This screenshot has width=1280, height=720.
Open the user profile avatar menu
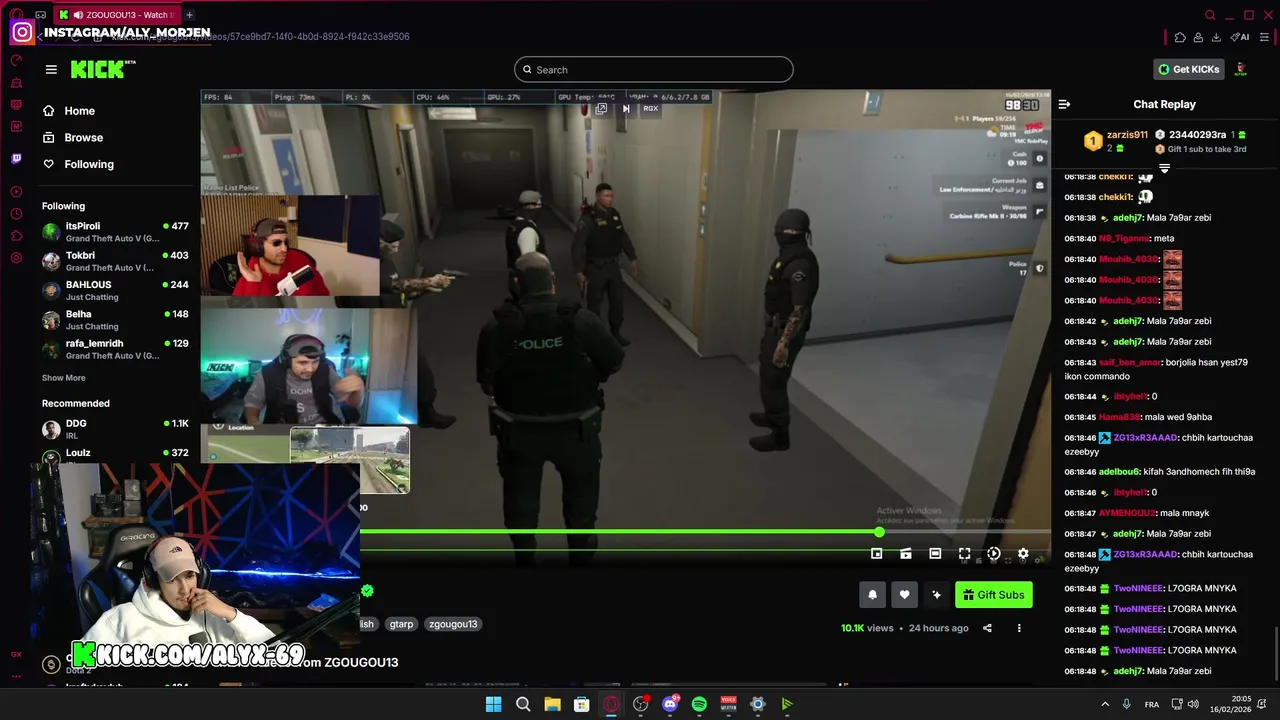[1241, 69]
